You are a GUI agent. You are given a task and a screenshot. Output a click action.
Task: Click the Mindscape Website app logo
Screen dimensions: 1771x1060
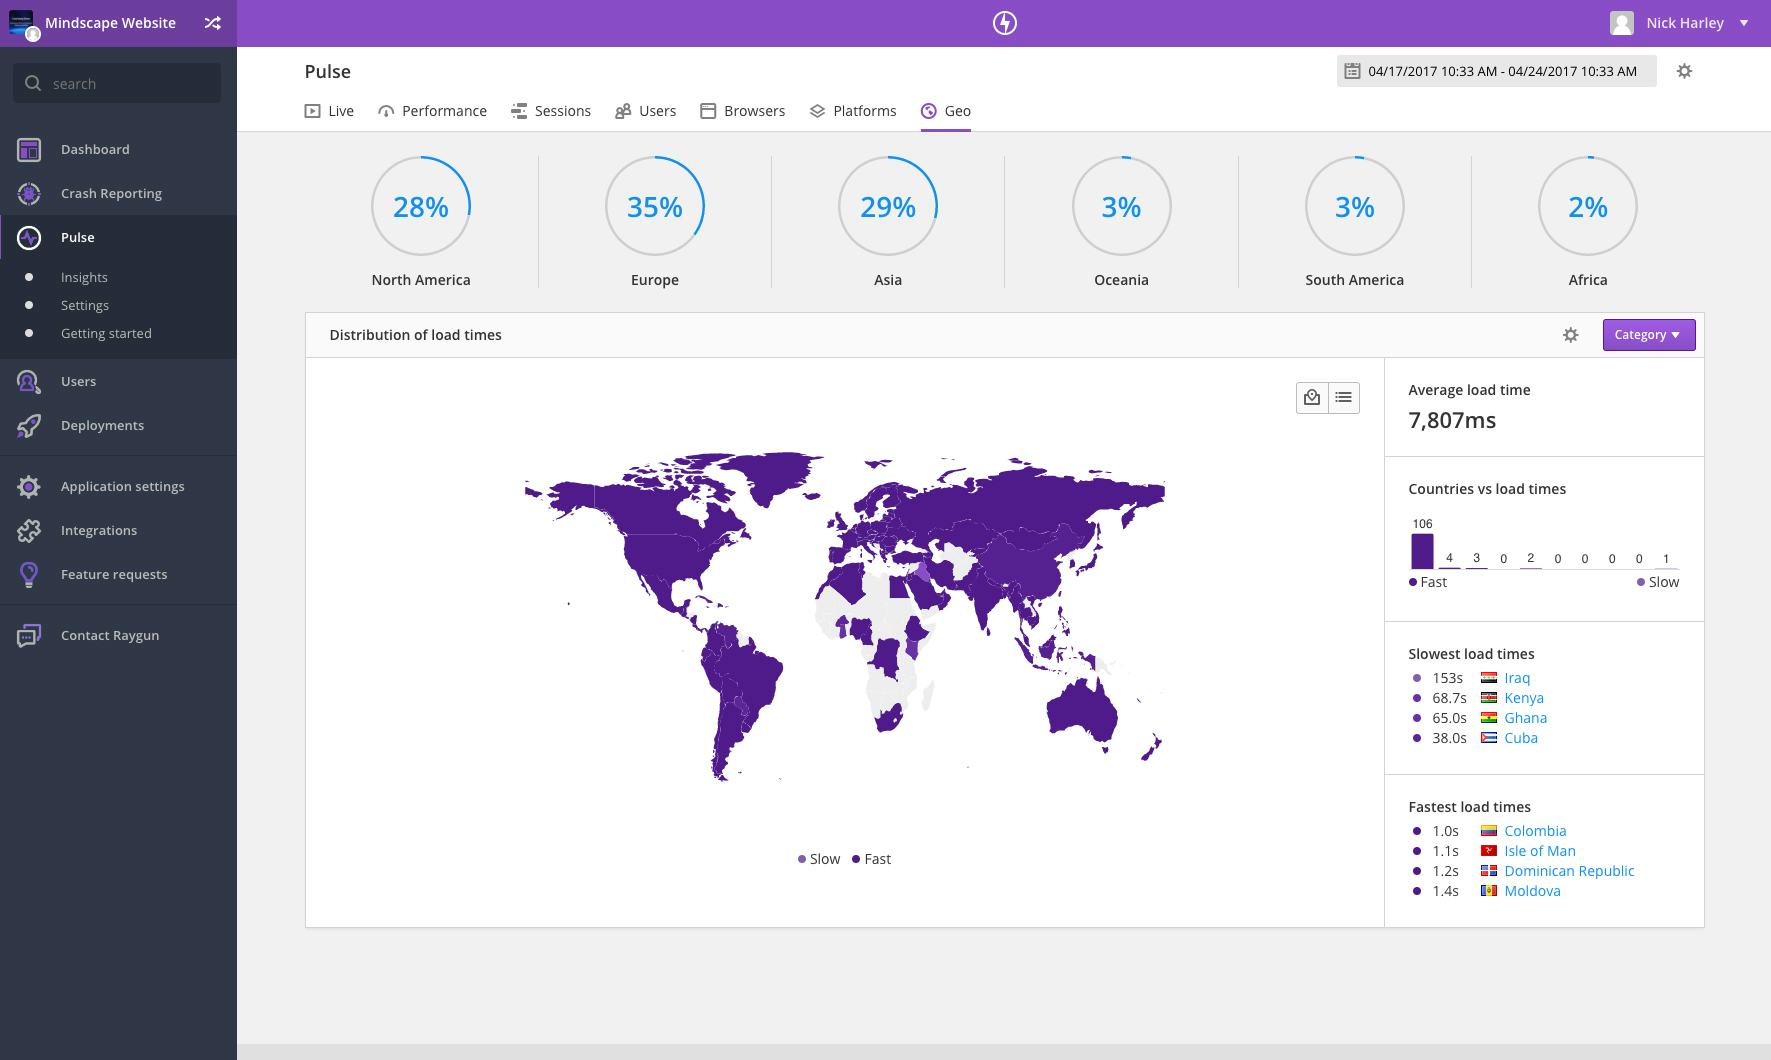coord(21,23)
